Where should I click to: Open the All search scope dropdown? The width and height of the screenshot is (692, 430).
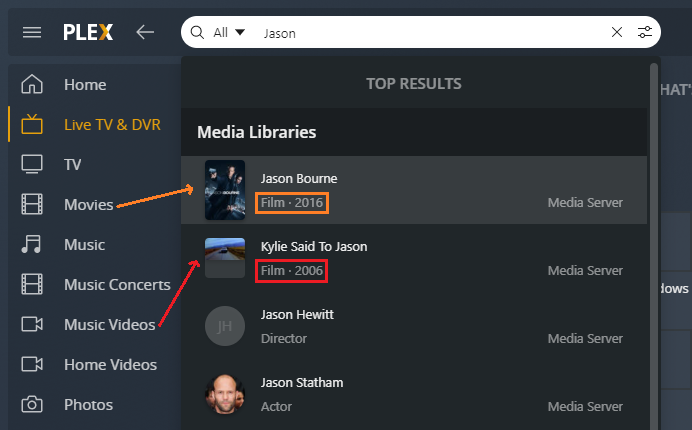229,32
